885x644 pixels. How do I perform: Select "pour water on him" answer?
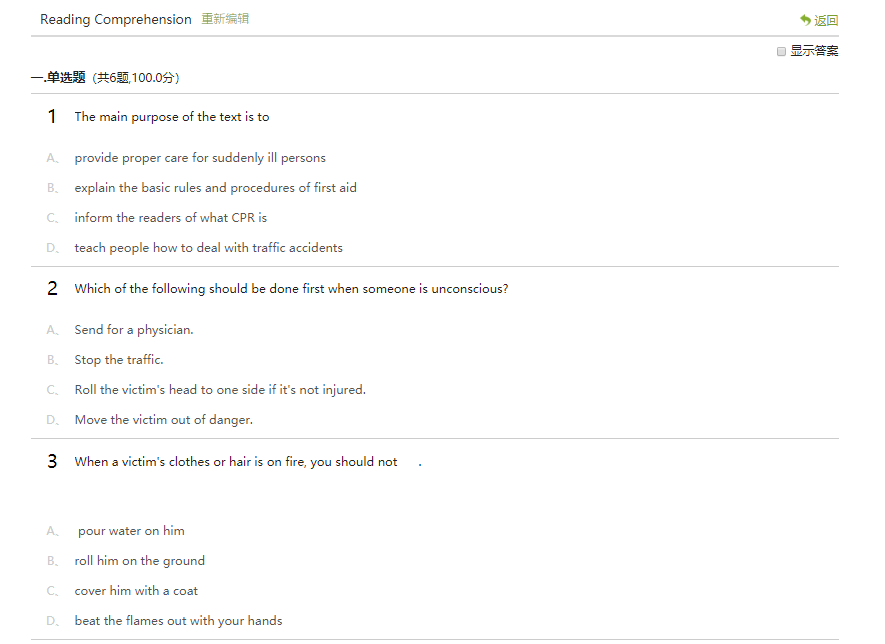(131, 531)
